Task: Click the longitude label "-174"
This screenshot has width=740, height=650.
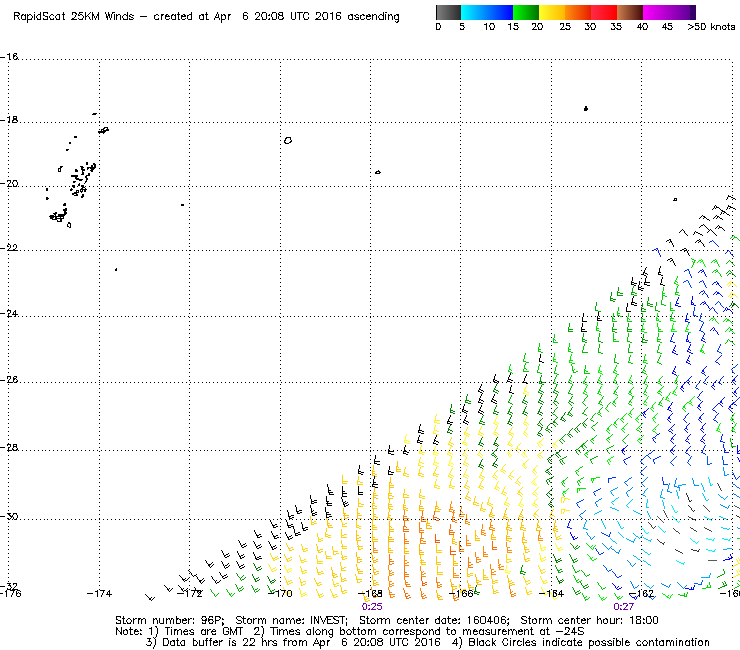Action: [100, 593]
